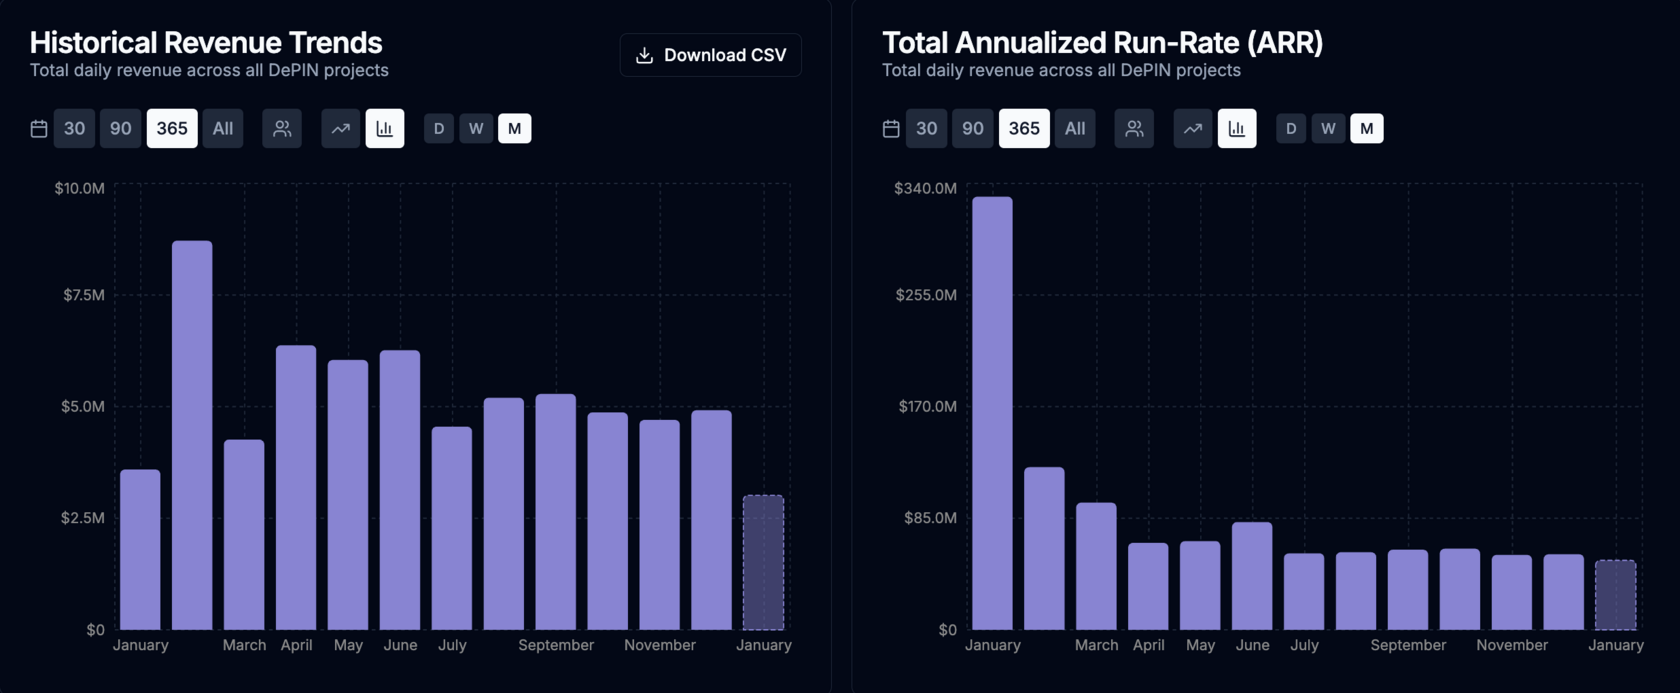Viewport: 1680px width, 693px height.
Task: Click calendar icon in ARR panel
Action: pos(891,129)
